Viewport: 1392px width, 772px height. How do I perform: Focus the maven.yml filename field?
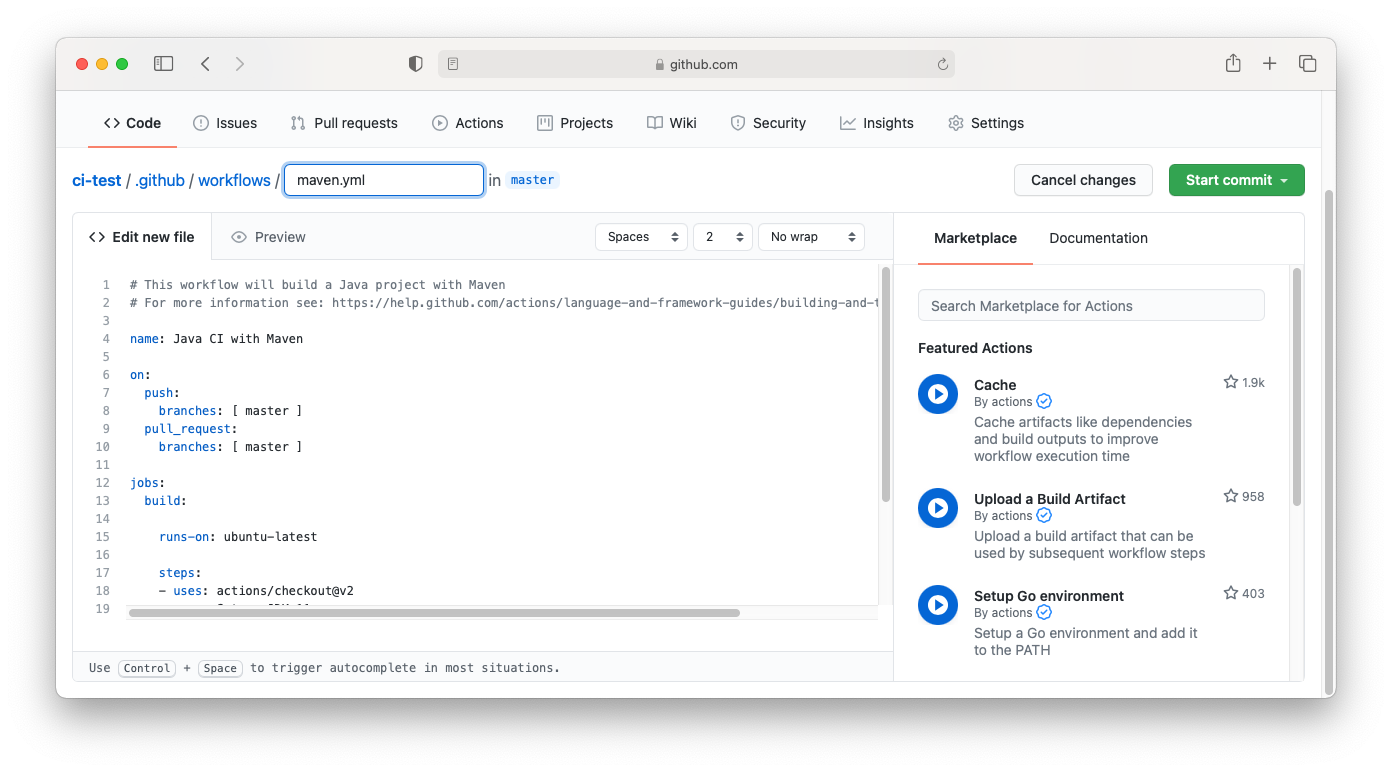tap(384, 180)
